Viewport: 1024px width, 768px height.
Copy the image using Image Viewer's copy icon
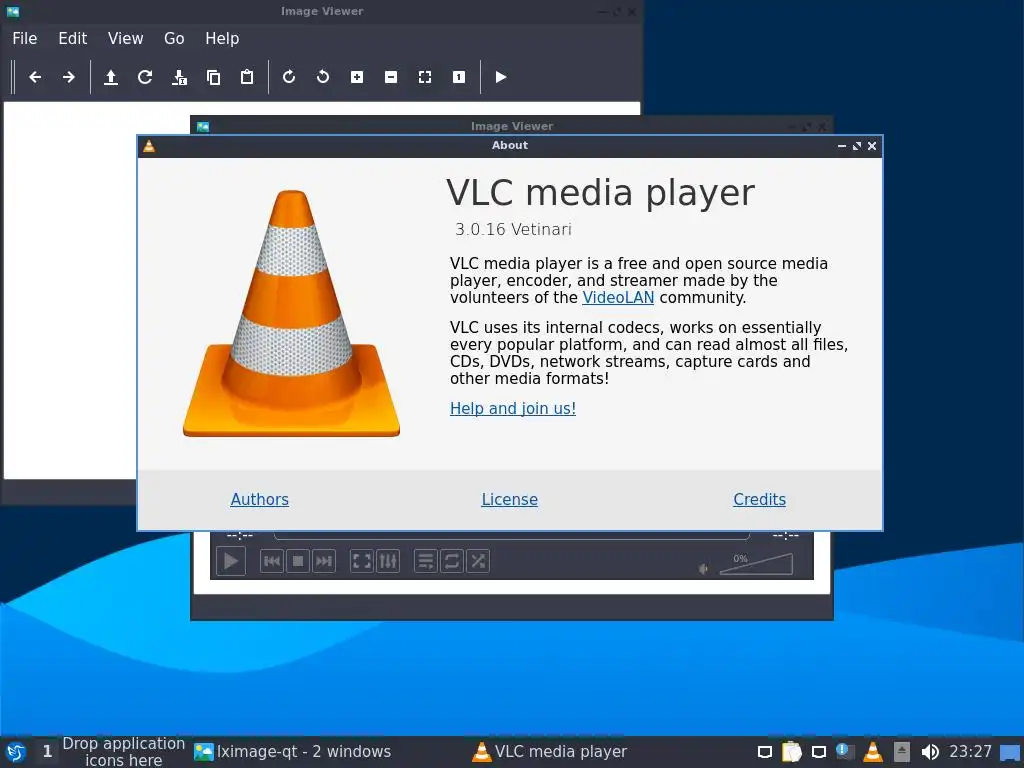(x=213, y=77)
